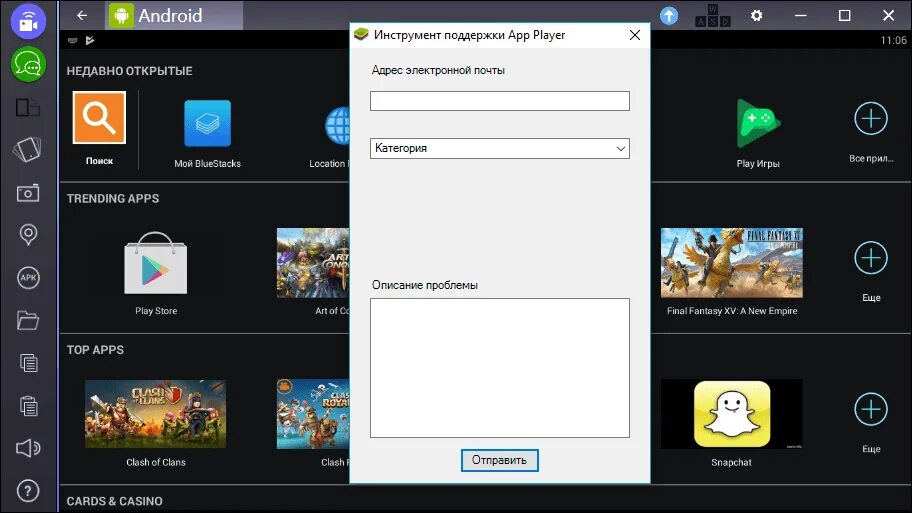Click the TRENDING APPS heading

[113, 198]
